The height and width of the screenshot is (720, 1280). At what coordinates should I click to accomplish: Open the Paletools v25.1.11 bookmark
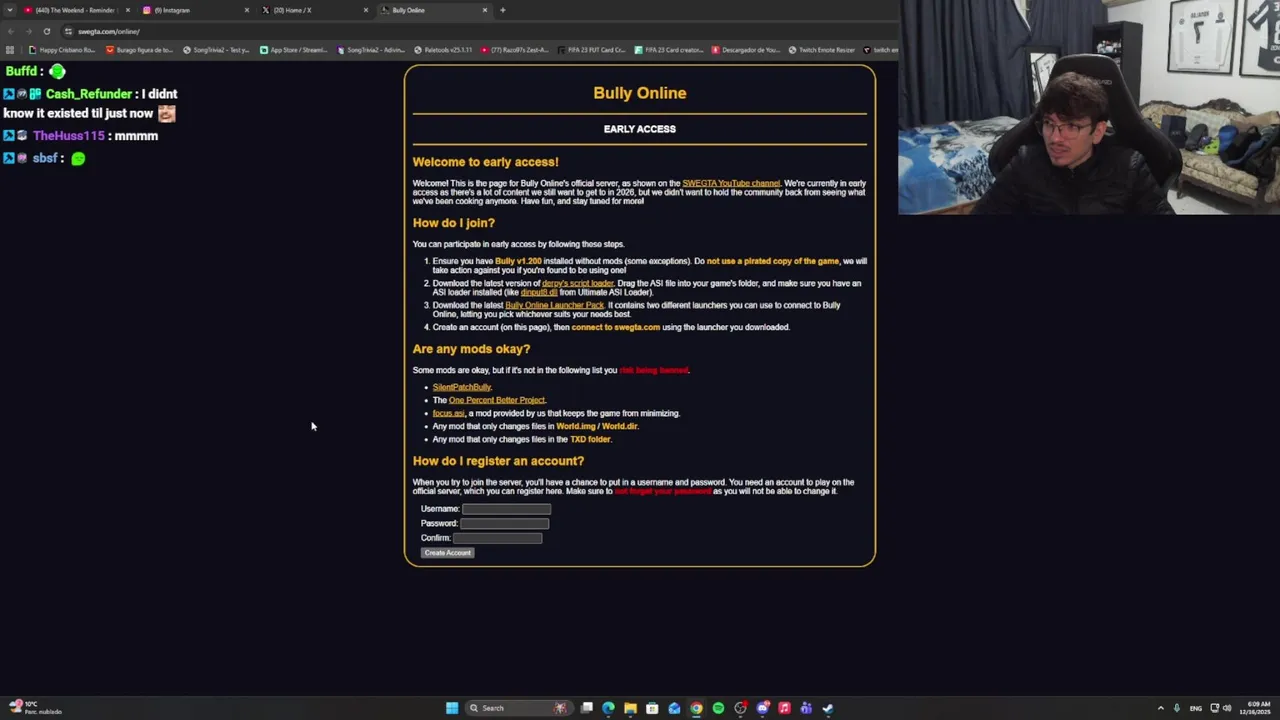[443, 49]
